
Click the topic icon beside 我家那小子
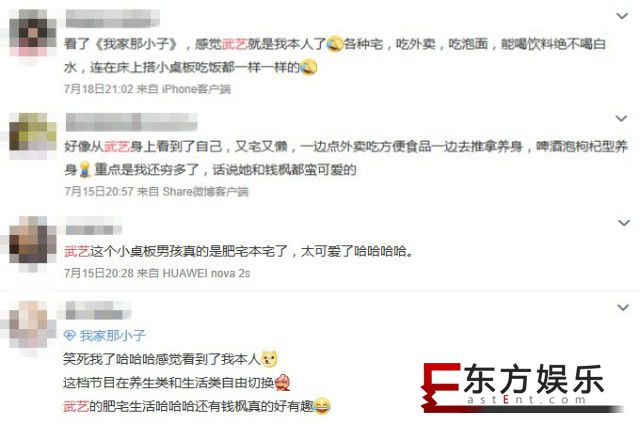[x=70, y=336]
